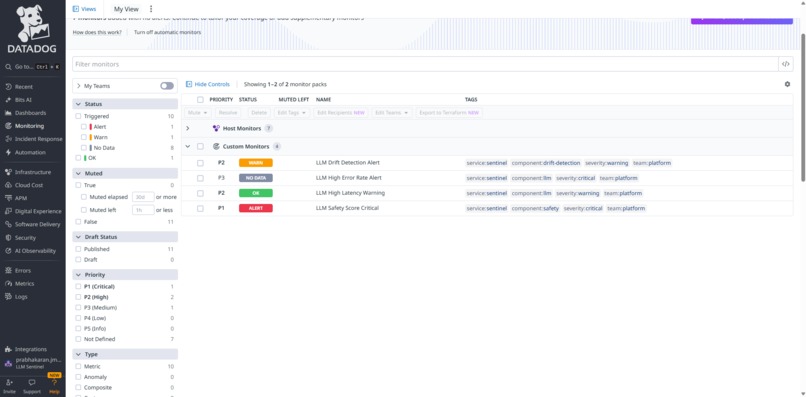The height and width of the screenshot is (397, 806).
Task: Toggle the query code editor button
Action: [x=785, y=64]
